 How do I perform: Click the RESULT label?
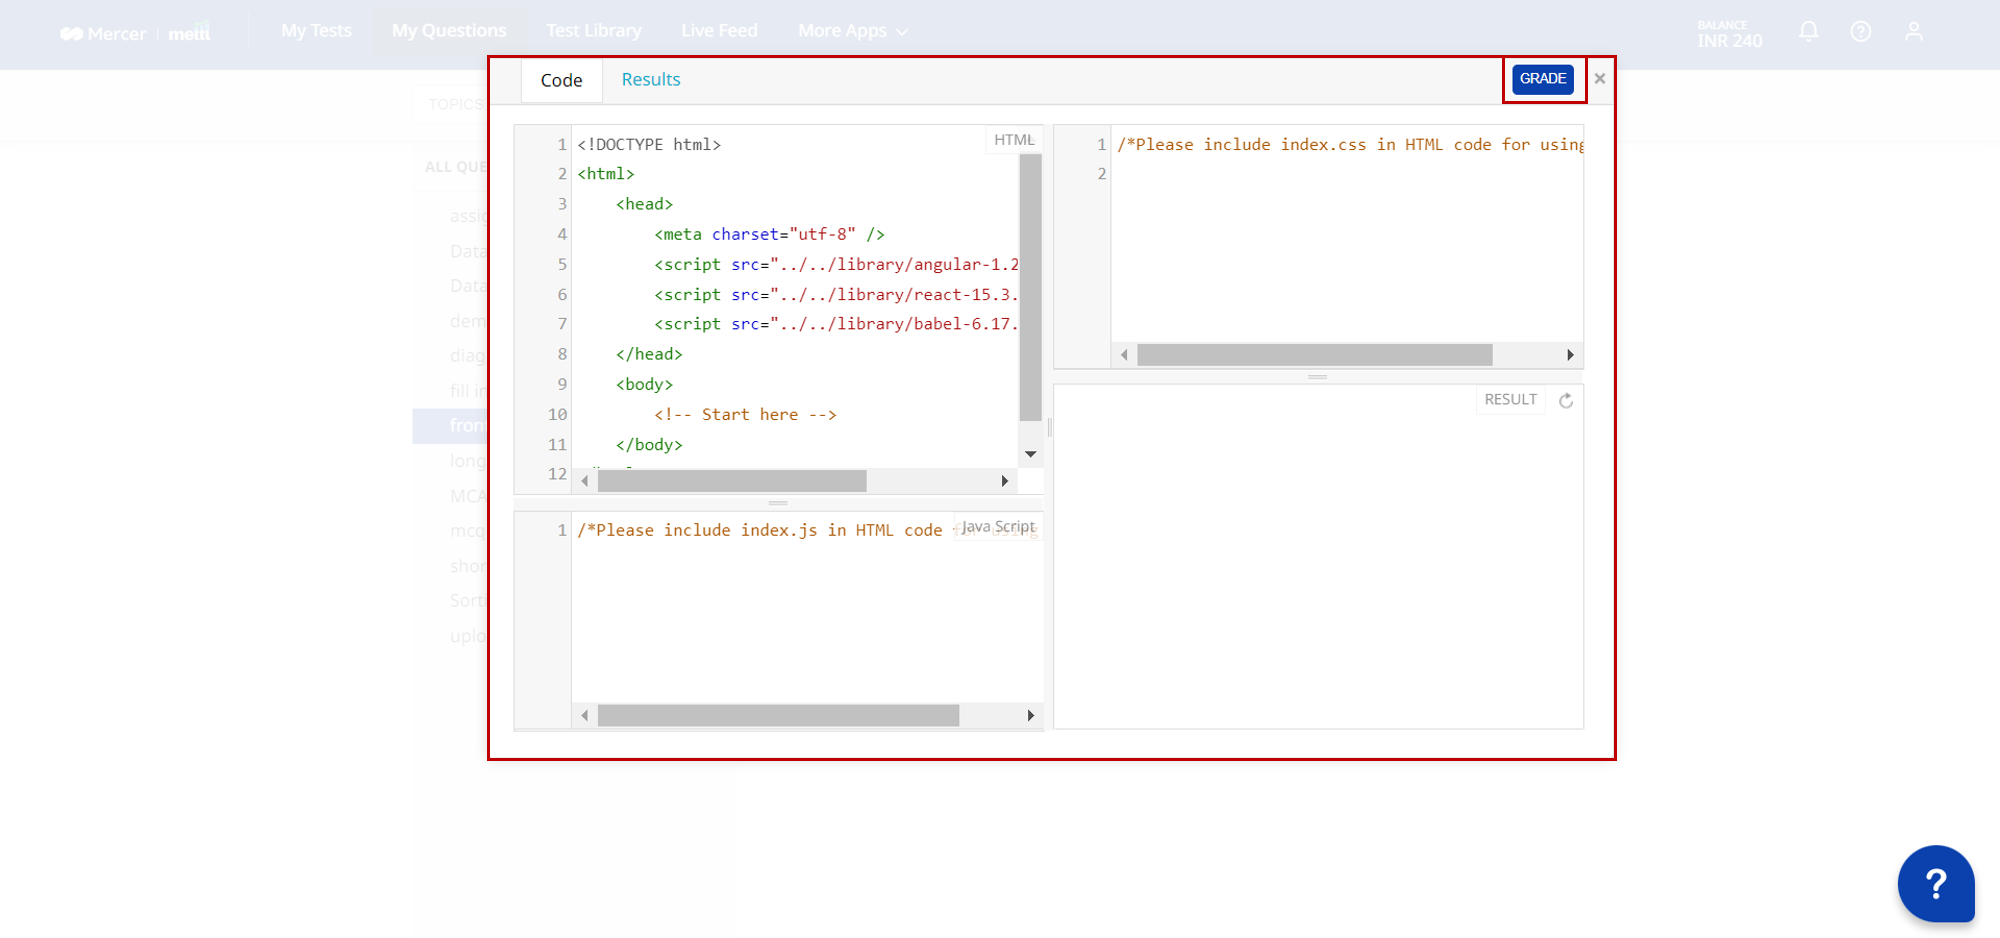click(1510, 400)
